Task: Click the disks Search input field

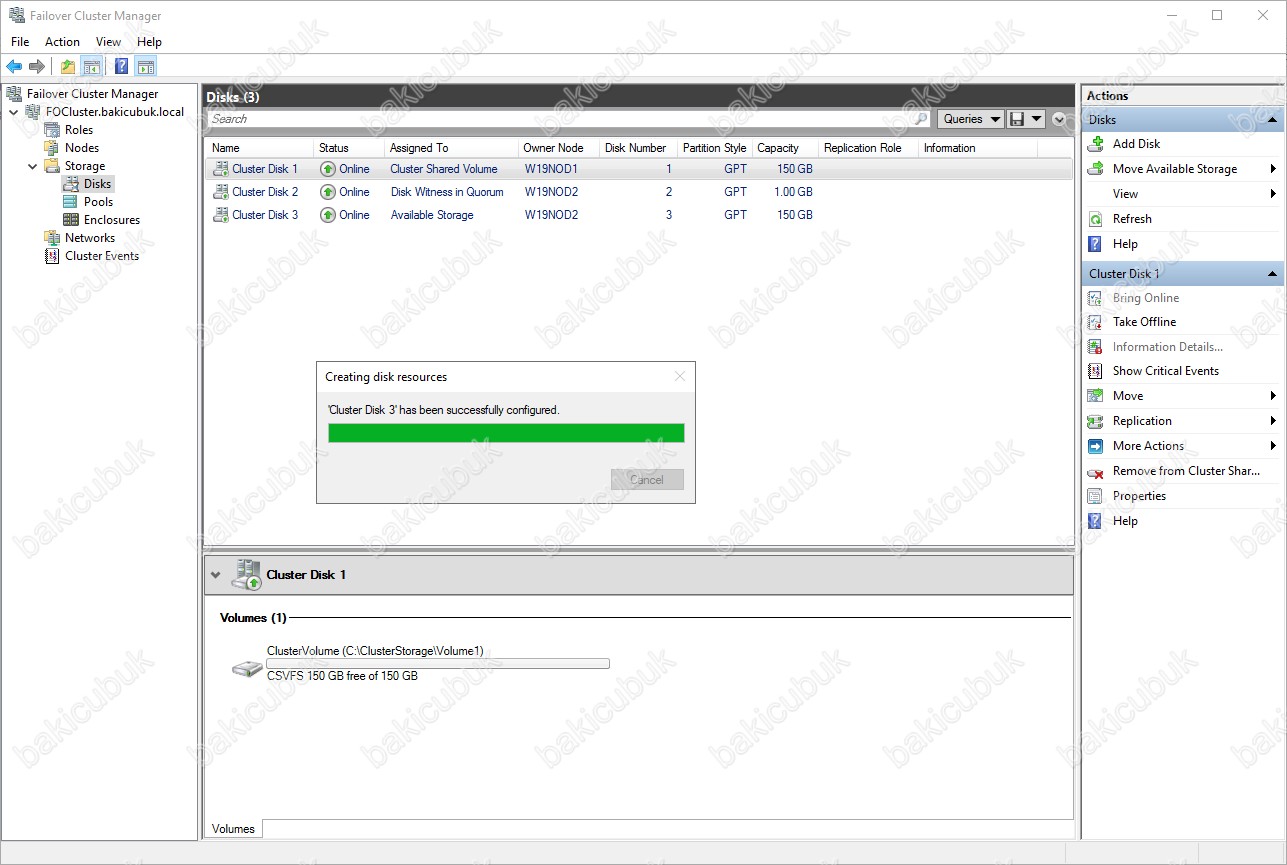Action: (559, 119)
